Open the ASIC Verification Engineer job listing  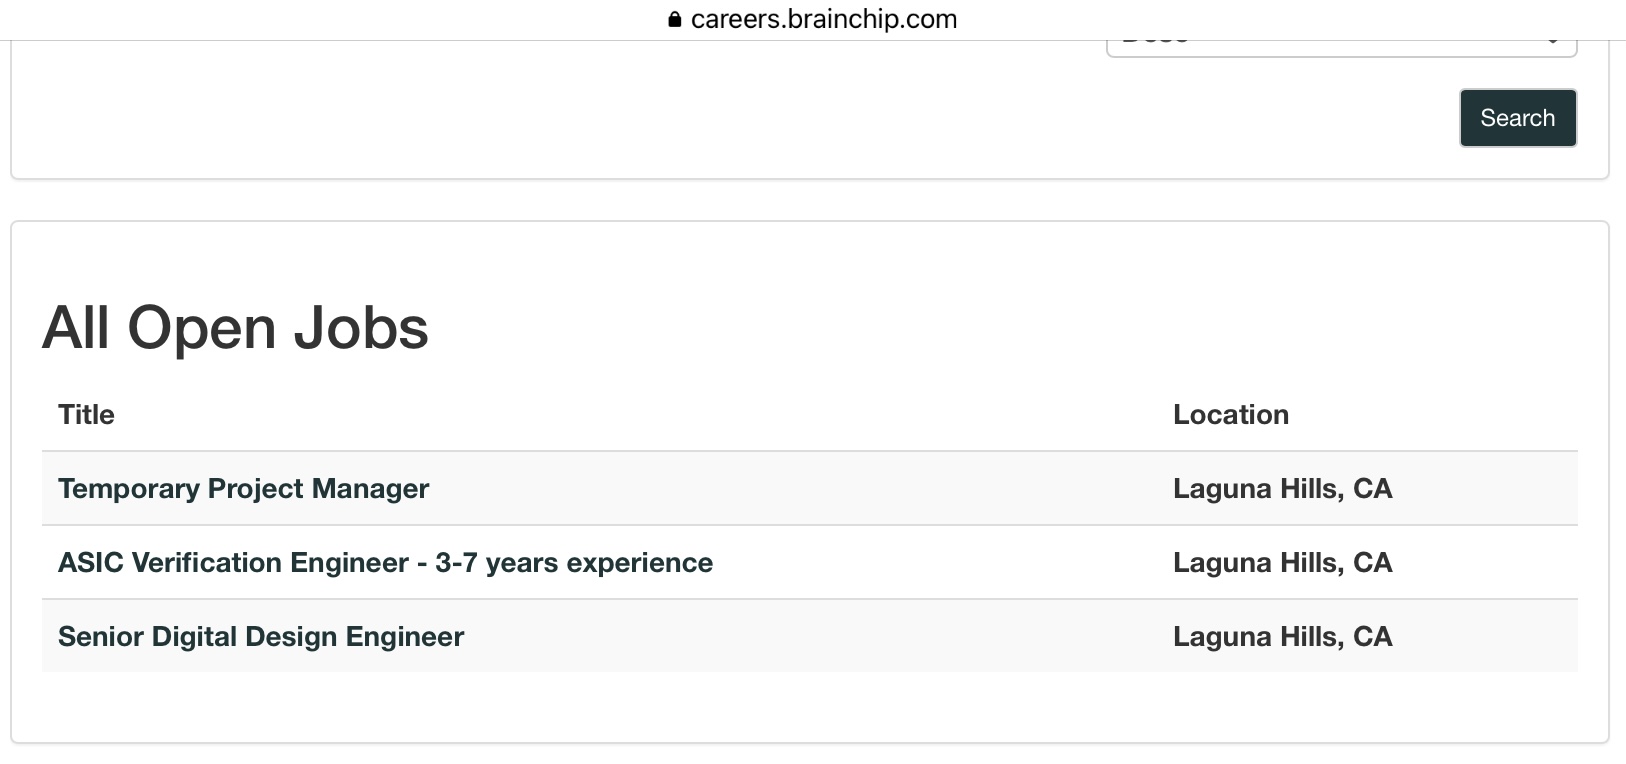[385, 563]
